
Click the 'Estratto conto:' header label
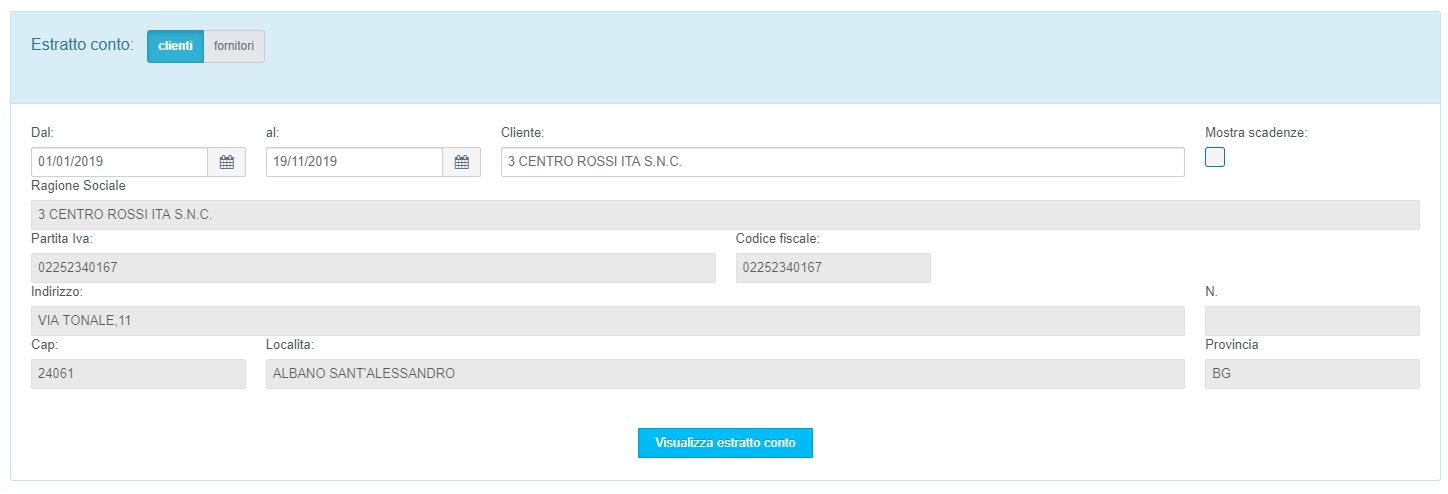coord(82,45)
